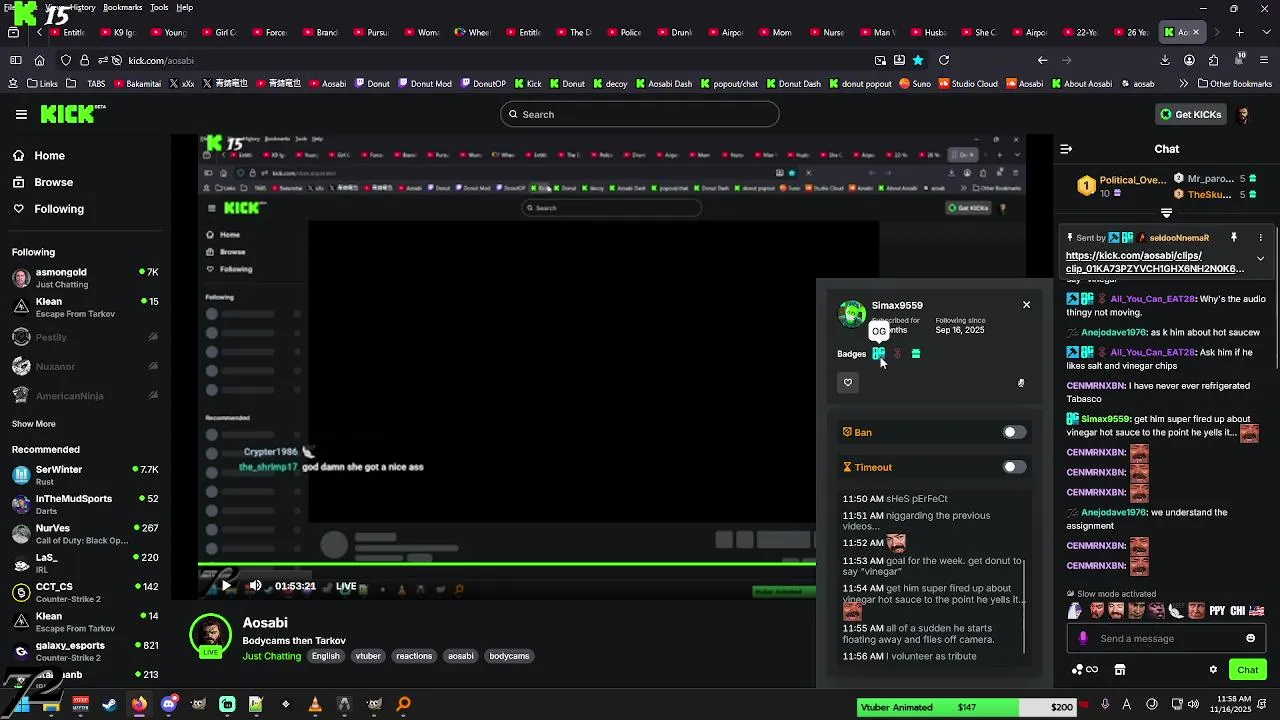Click the mute icon in user card

coord(1021,383)
